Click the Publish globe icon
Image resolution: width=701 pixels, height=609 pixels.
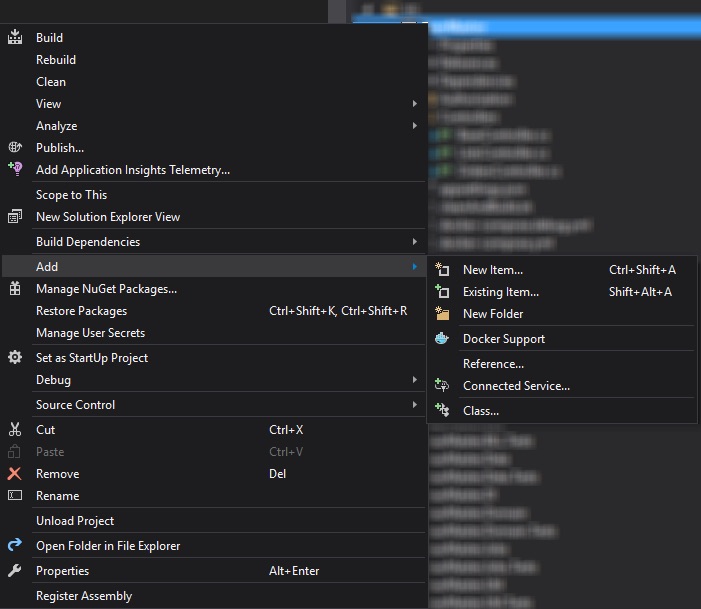pos(15,147)
